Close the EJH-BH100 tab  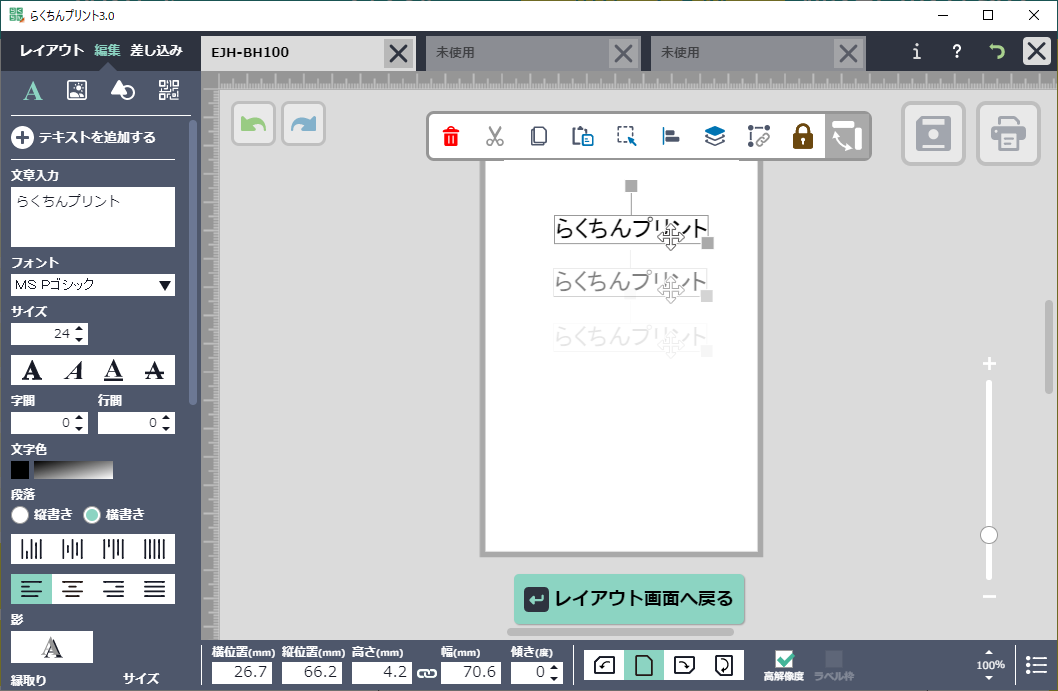399,53
